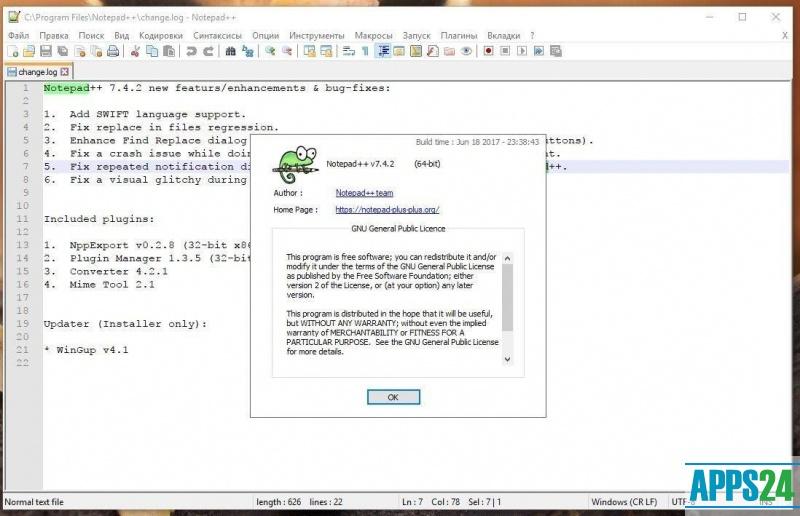Click the Undo arrow icon

pyautogui.click(x=191, y=51)
